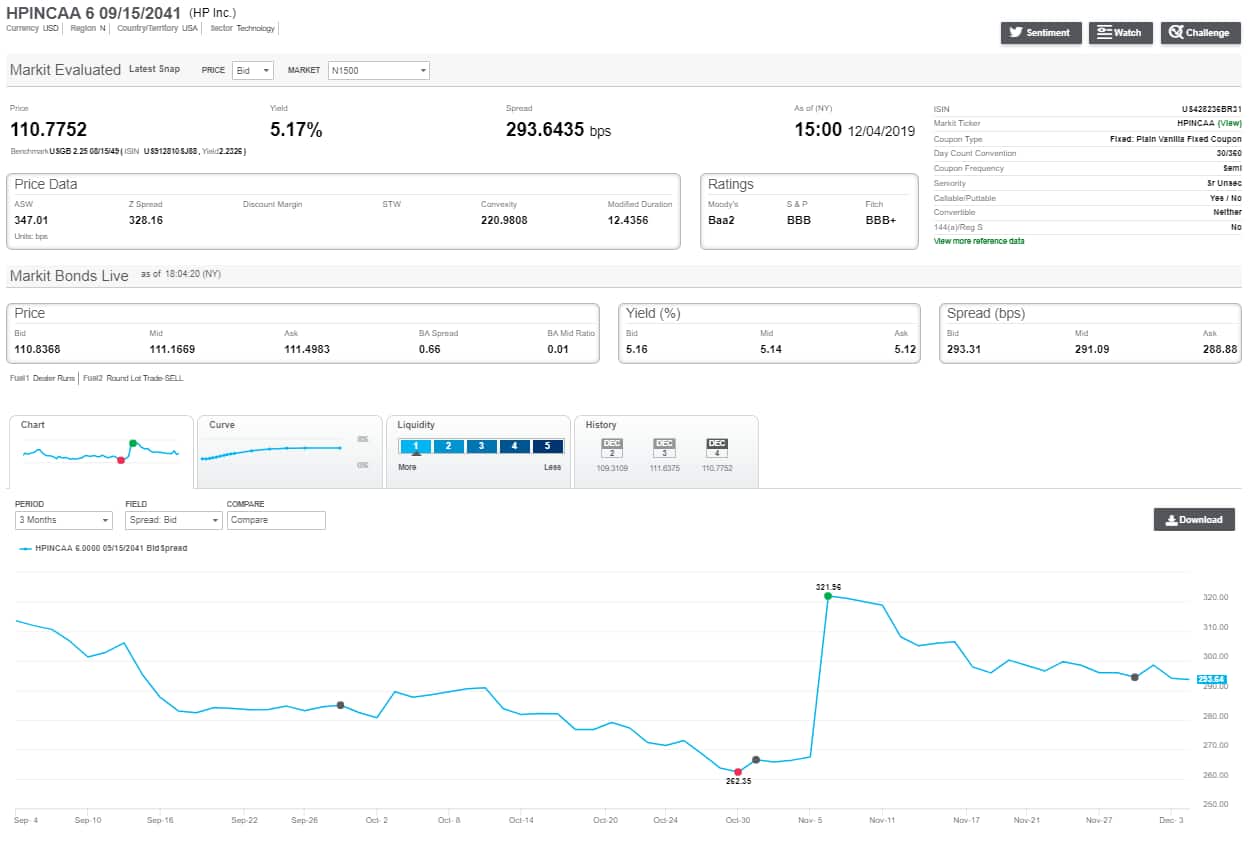Image resolution: width=1251 pixels, height=841 pixels.
Task: Click the Sr Unsec seniority value
Action: coord(1224,183)
